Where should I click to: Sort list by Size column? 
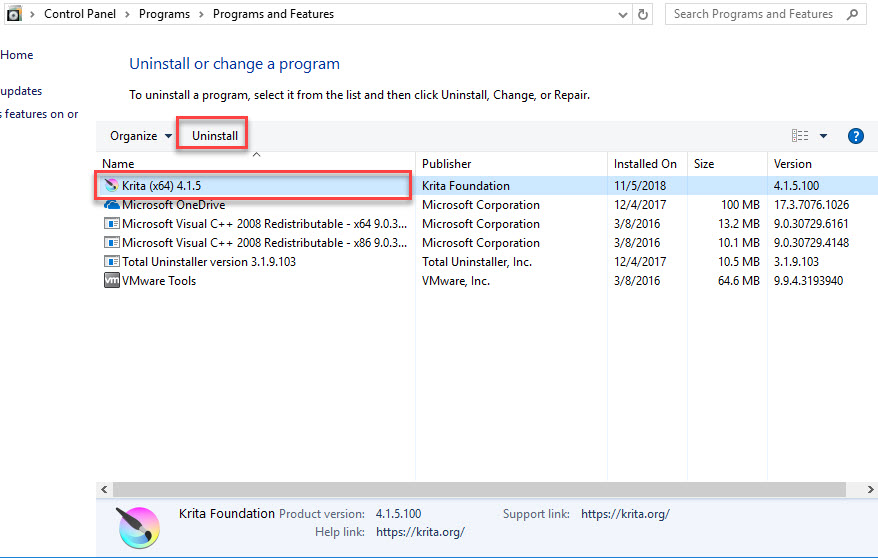tap(704, 164)
